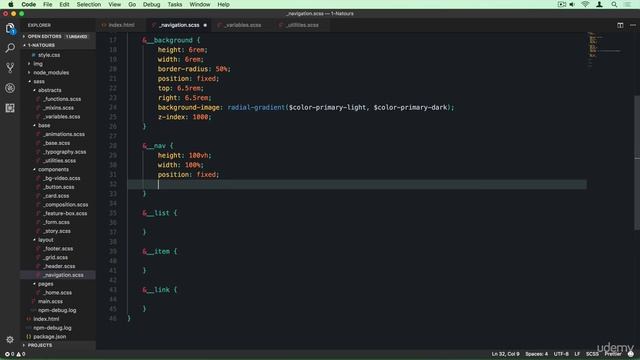
Task: Open the Go menu
Action: 132,4
